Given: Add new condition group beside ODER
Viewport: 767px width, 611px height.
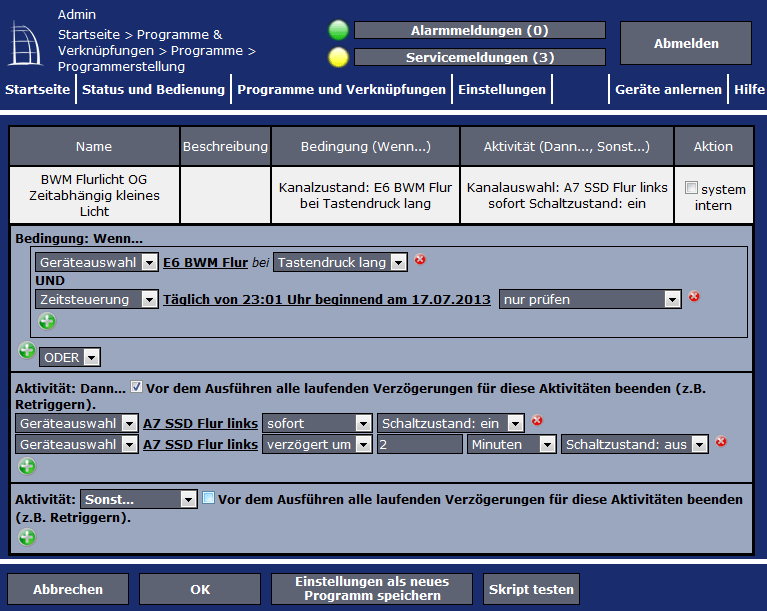Looking at the screenshot, I should [x=27, y=350].
